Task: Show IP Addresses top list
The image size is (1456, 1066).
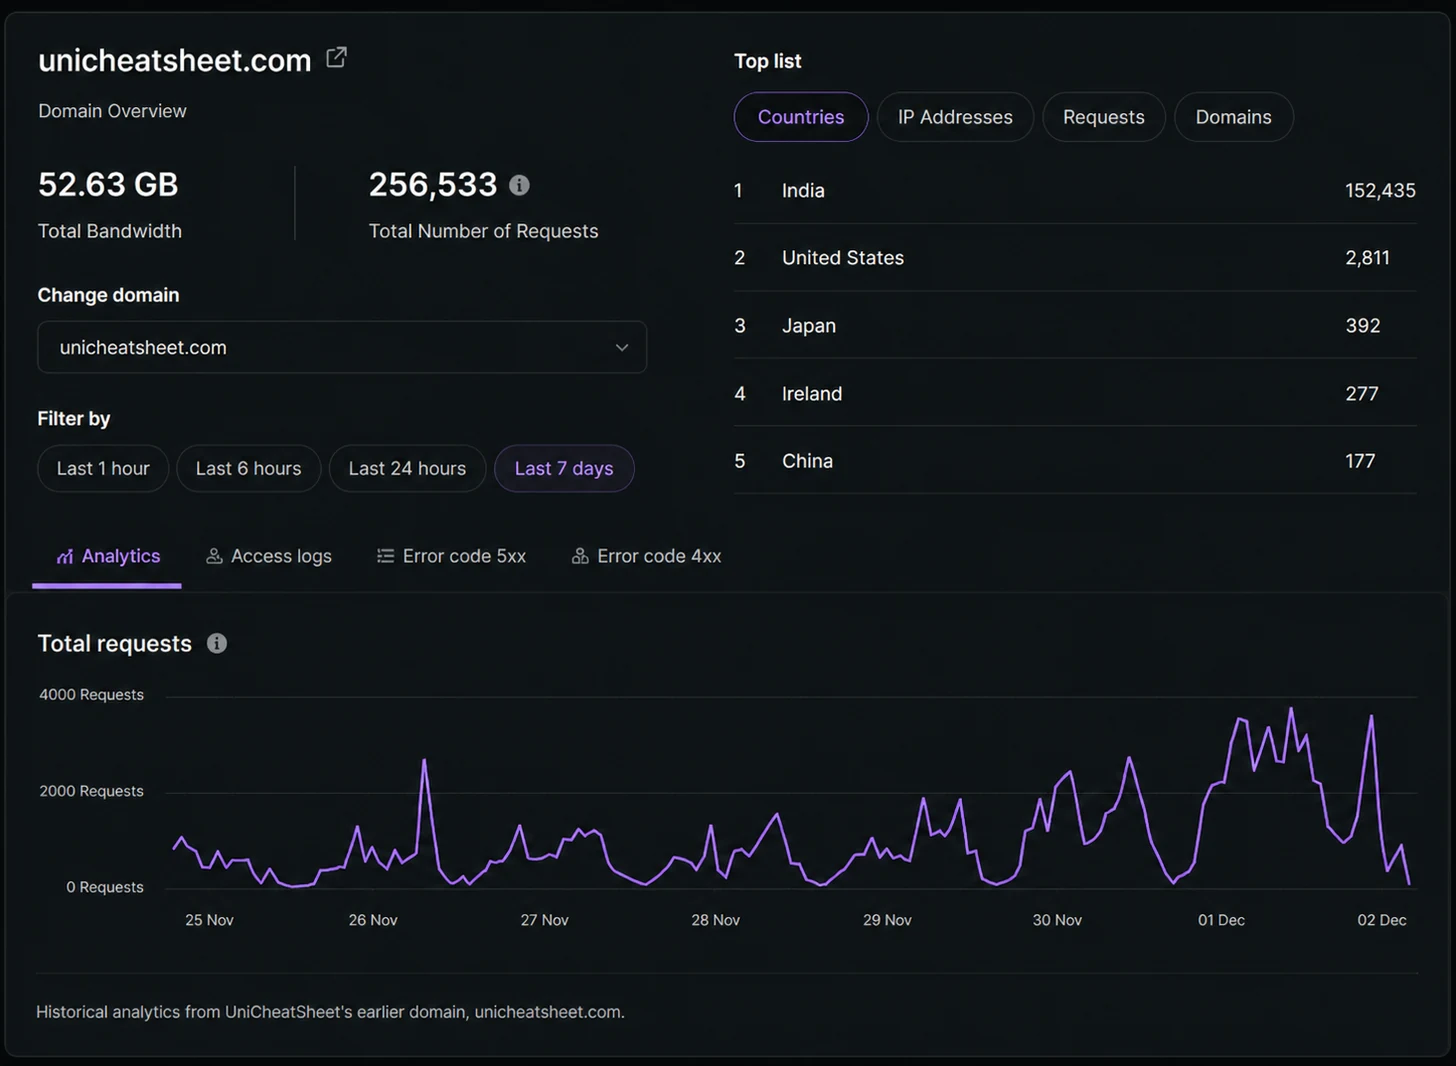Action: point(955,117)
